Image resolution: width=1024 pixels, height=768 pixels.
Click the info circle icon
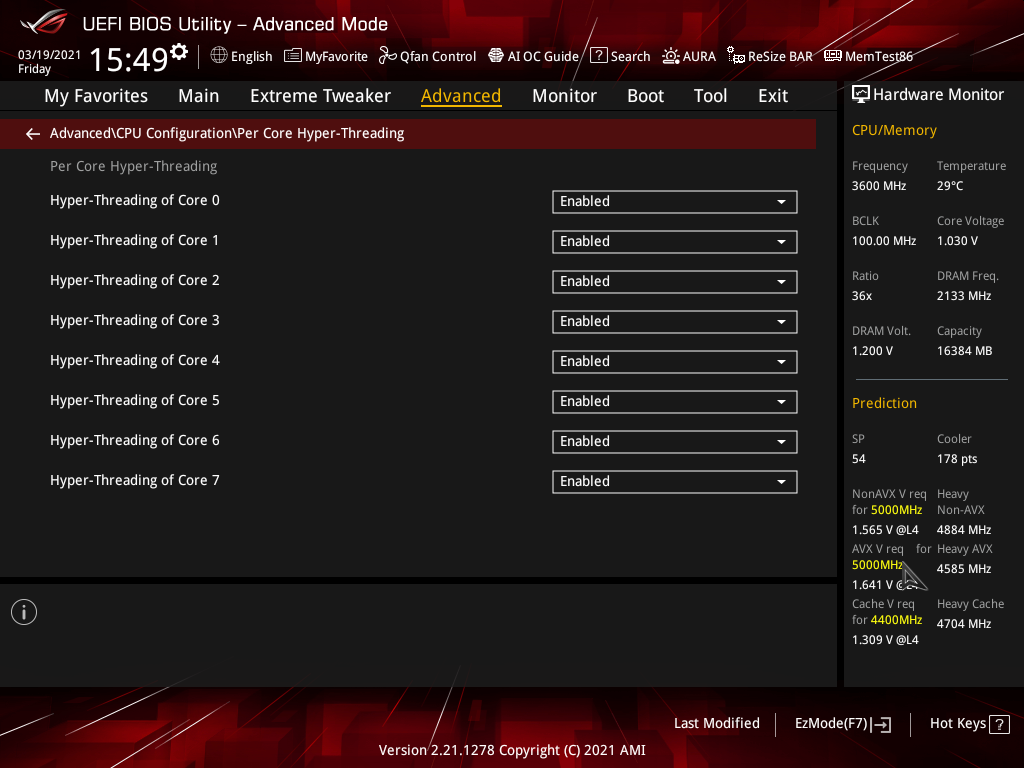[x=24, y=612]
